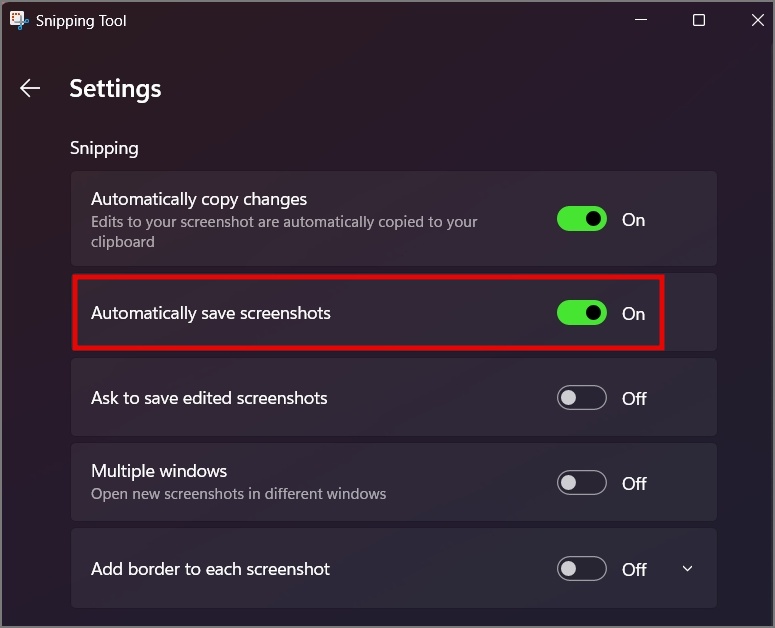The height and width of the screenshot is (628, 775).
Task: Click Add border to each screenshot text
Action: coord(210,569)
